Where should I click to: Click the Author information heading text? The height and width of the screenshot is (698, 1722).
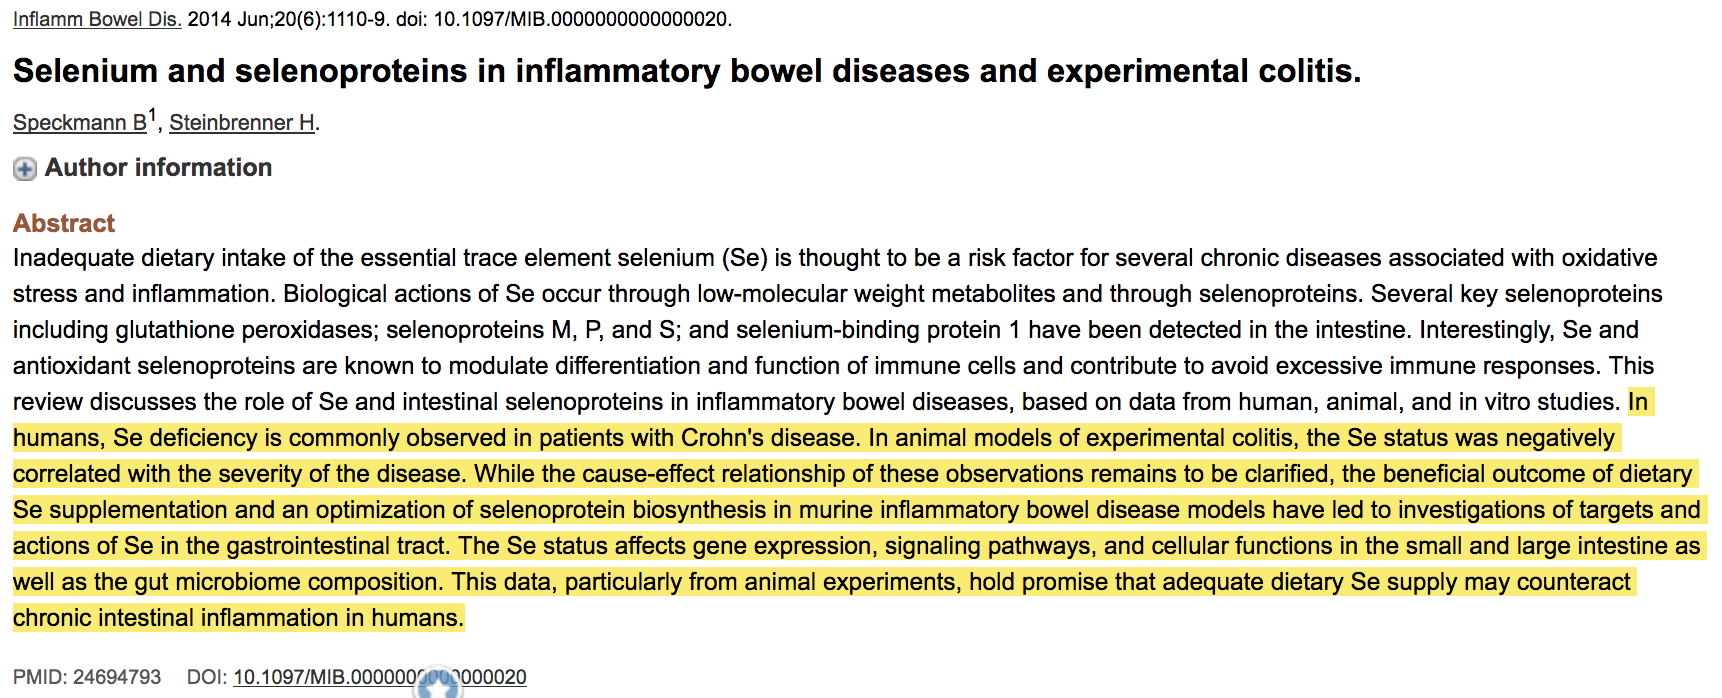(x=158, y=168)
